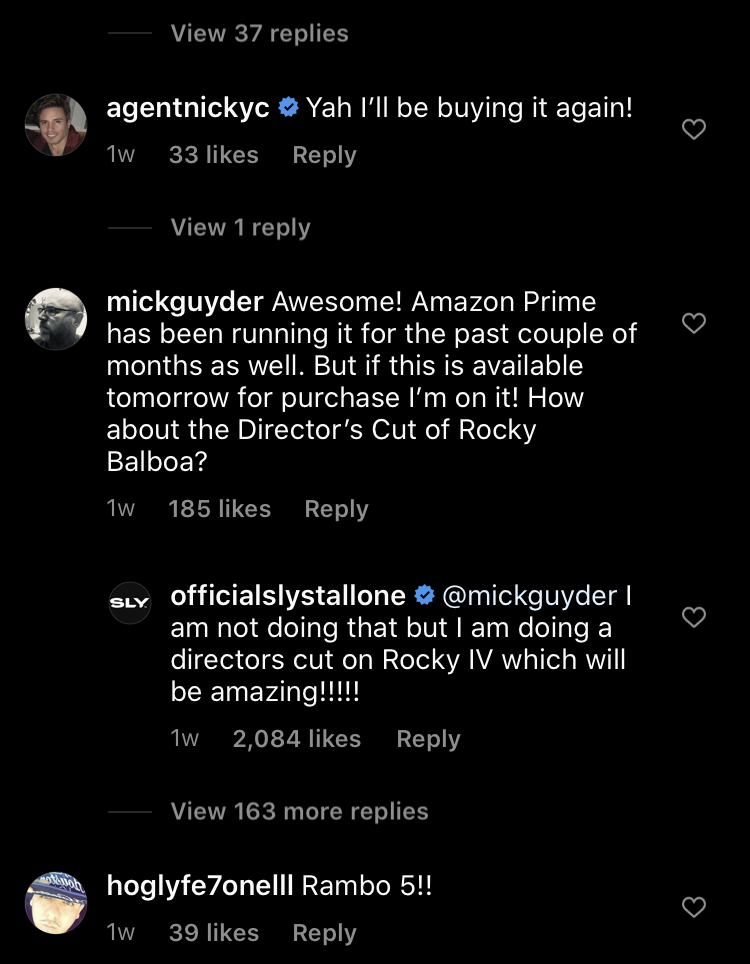Like mickguyder's comment with the heart

click(693, 323)
